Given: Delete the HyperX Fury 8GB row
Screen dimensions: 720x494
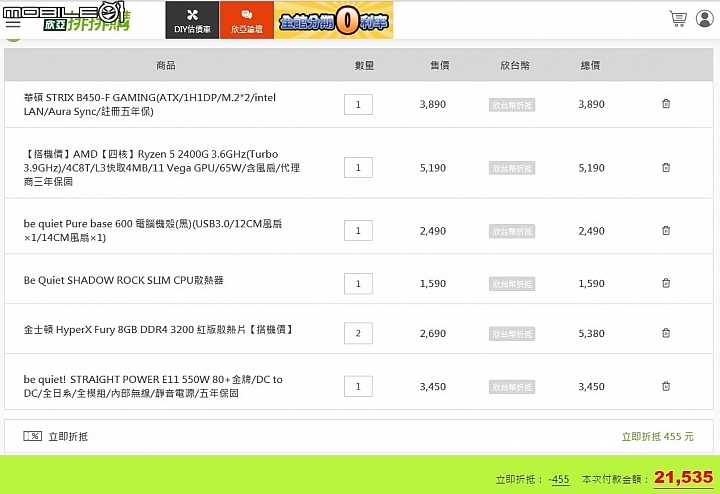Looking at the screenshot, I should tap(666, 333).
